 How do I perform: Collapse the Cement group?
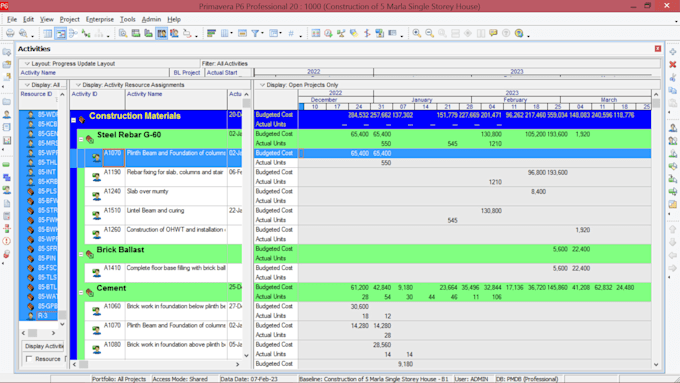pyautogui.click(x=81, y=292)
